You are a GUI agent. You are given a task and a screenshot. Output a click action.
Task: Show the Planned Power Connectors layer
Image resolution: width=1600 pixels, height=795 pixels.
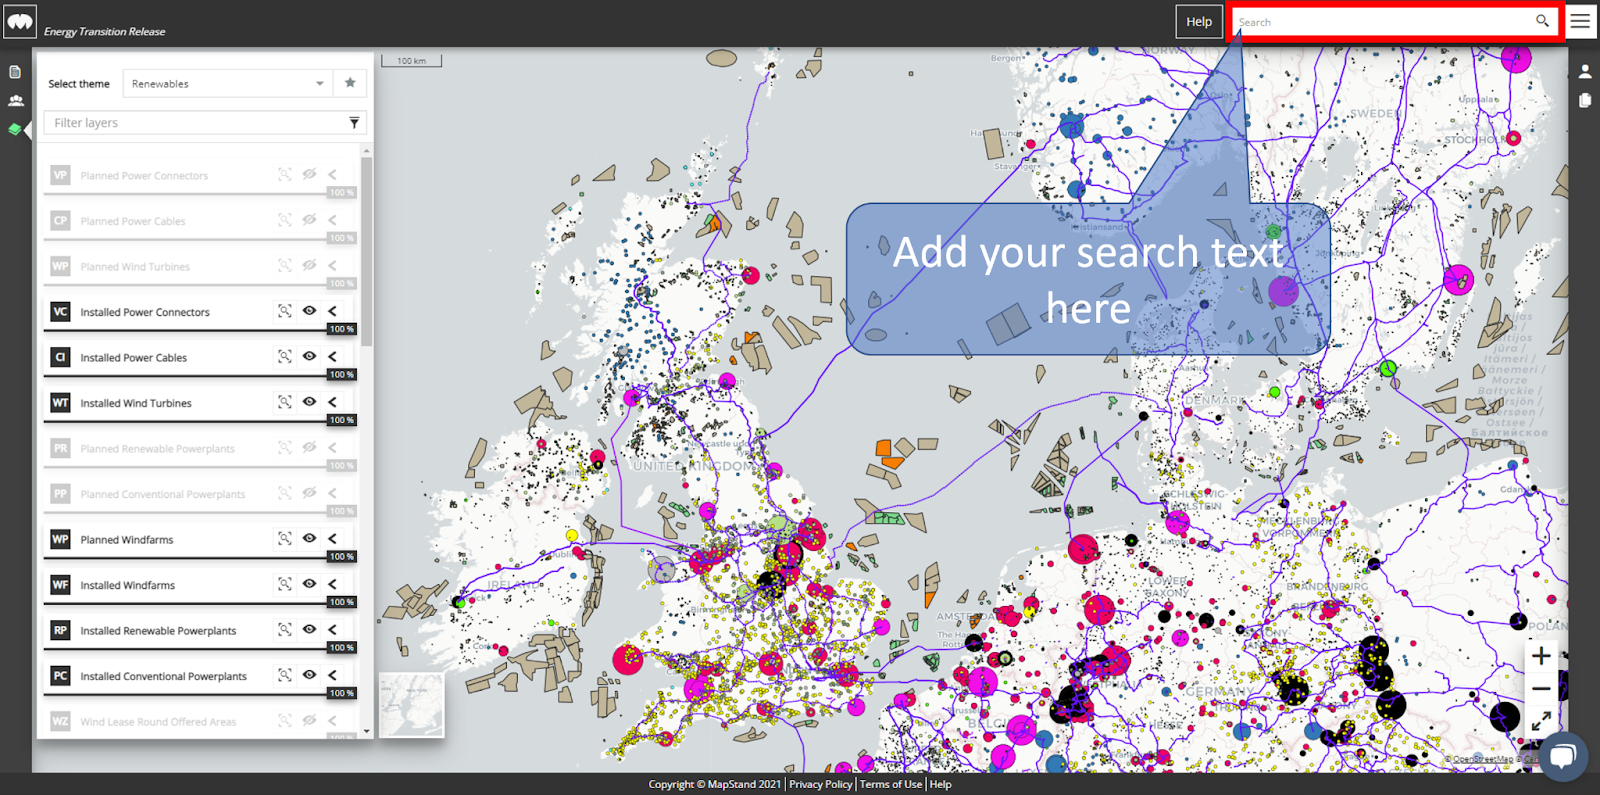coord(309,175)
